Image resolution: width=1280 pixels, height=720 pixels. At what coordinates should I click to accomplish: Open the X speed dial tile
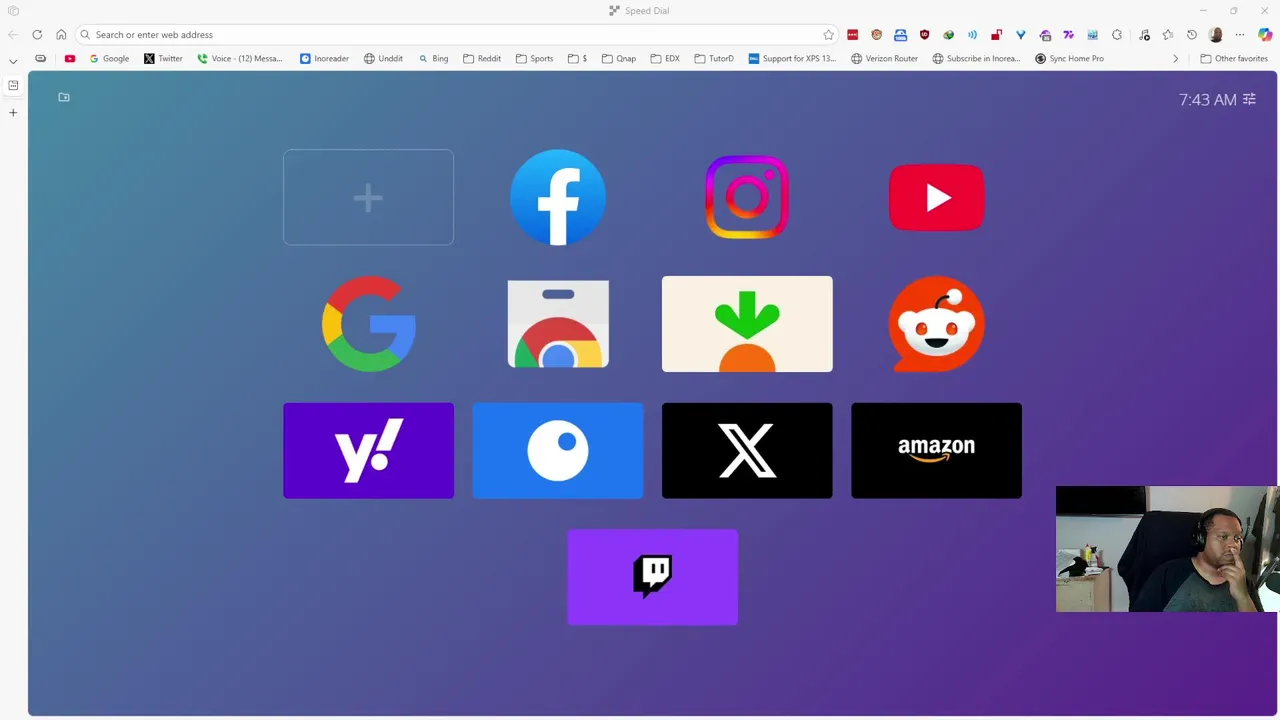pos(747,451)
